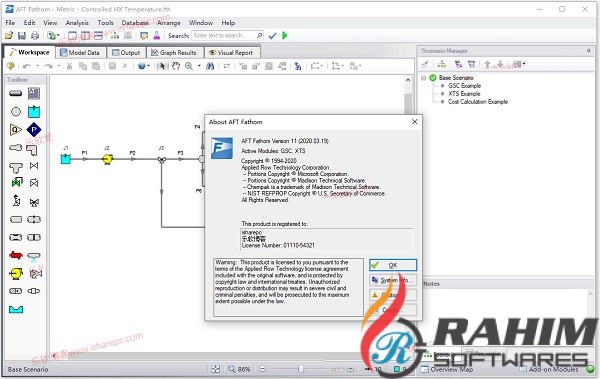Viewport: 600px width, 379px height.
Task: Click the zoom-out minus button in the status bar
Action: coord(262,369)
